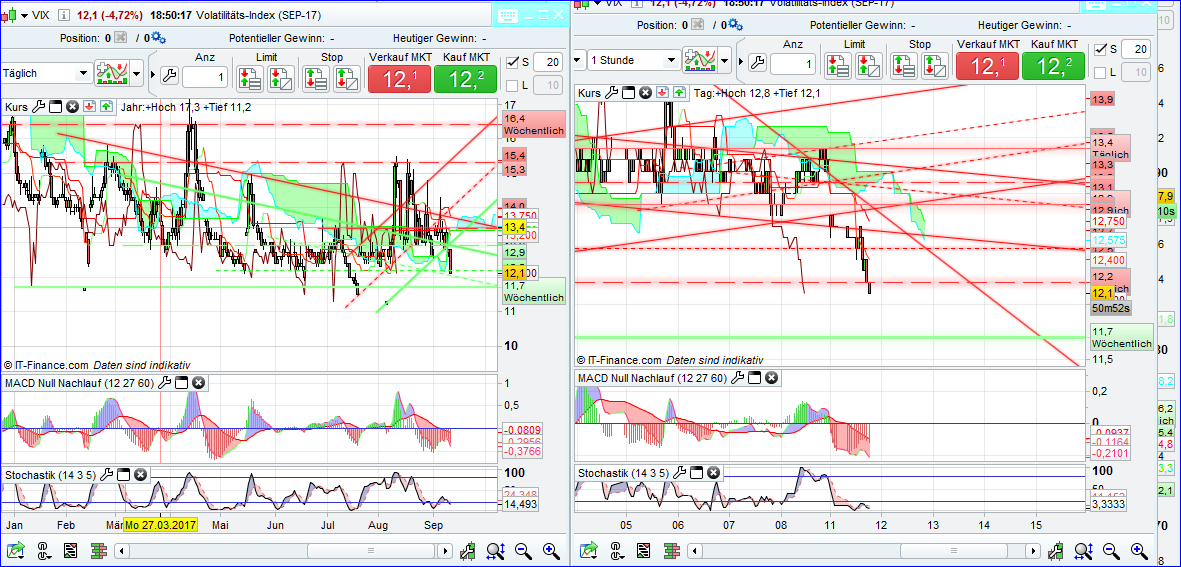Image resolution: width=1181 pixels, height=567 pixels.
Task: Open info icon beside VIX in left window
Action: pos(64,15)
